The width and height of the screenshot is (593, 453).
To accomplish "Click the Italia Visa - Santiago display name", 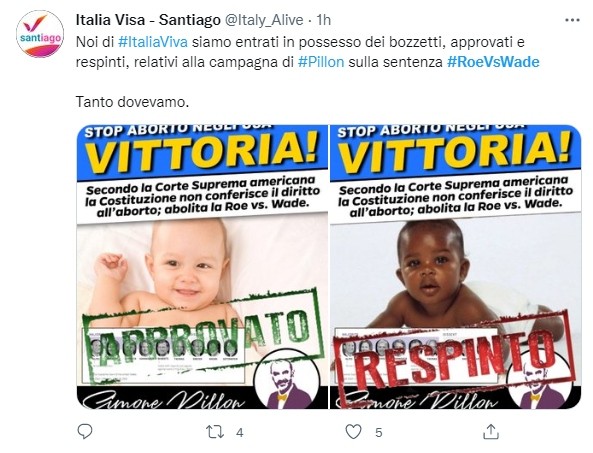I will (x=148, y=20).
